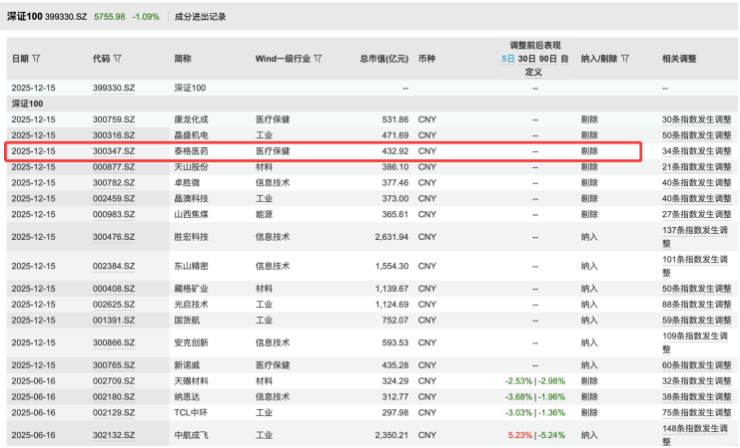Select the 30日 performance period
This screenshot has height=448, width=740.
point(526,59)
